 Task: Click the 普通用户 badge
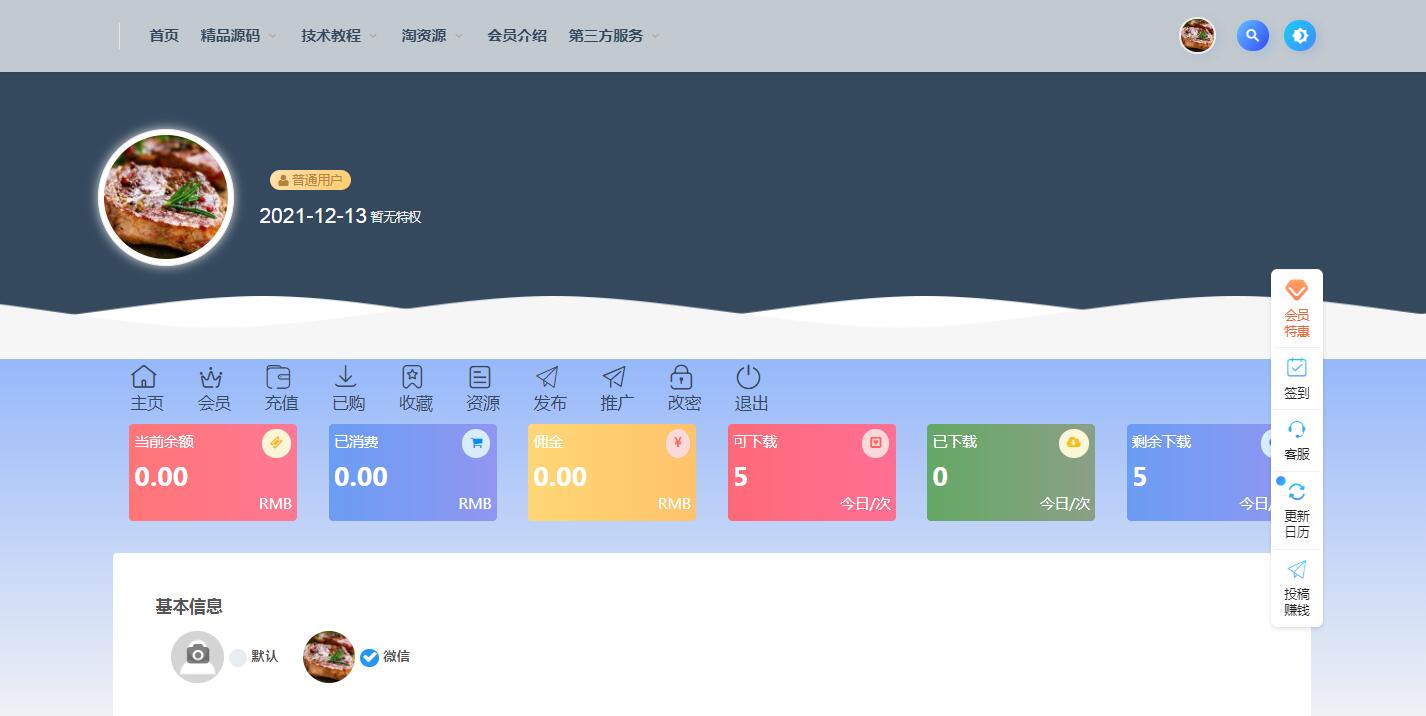click(310, 180)
